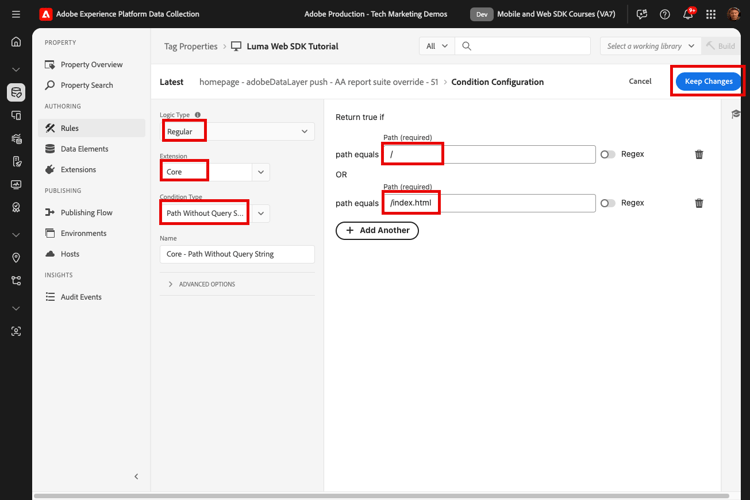Open the location pin icon in left rail
This screenshot has height=500, width=750.
click(16, 257)
